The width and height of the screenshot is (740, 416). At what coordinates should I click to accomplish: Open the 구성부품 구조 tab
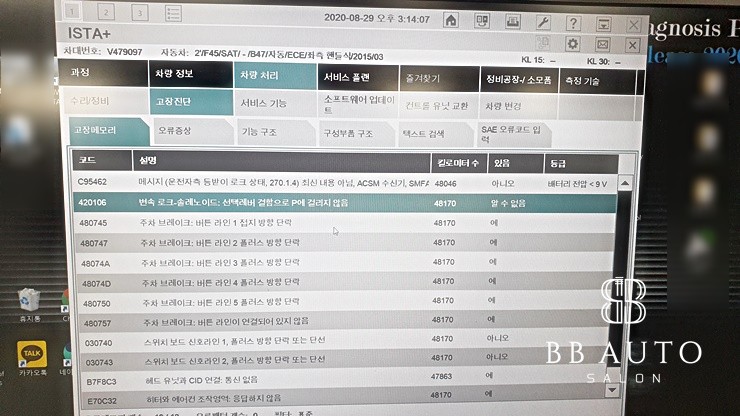(356, 134)
